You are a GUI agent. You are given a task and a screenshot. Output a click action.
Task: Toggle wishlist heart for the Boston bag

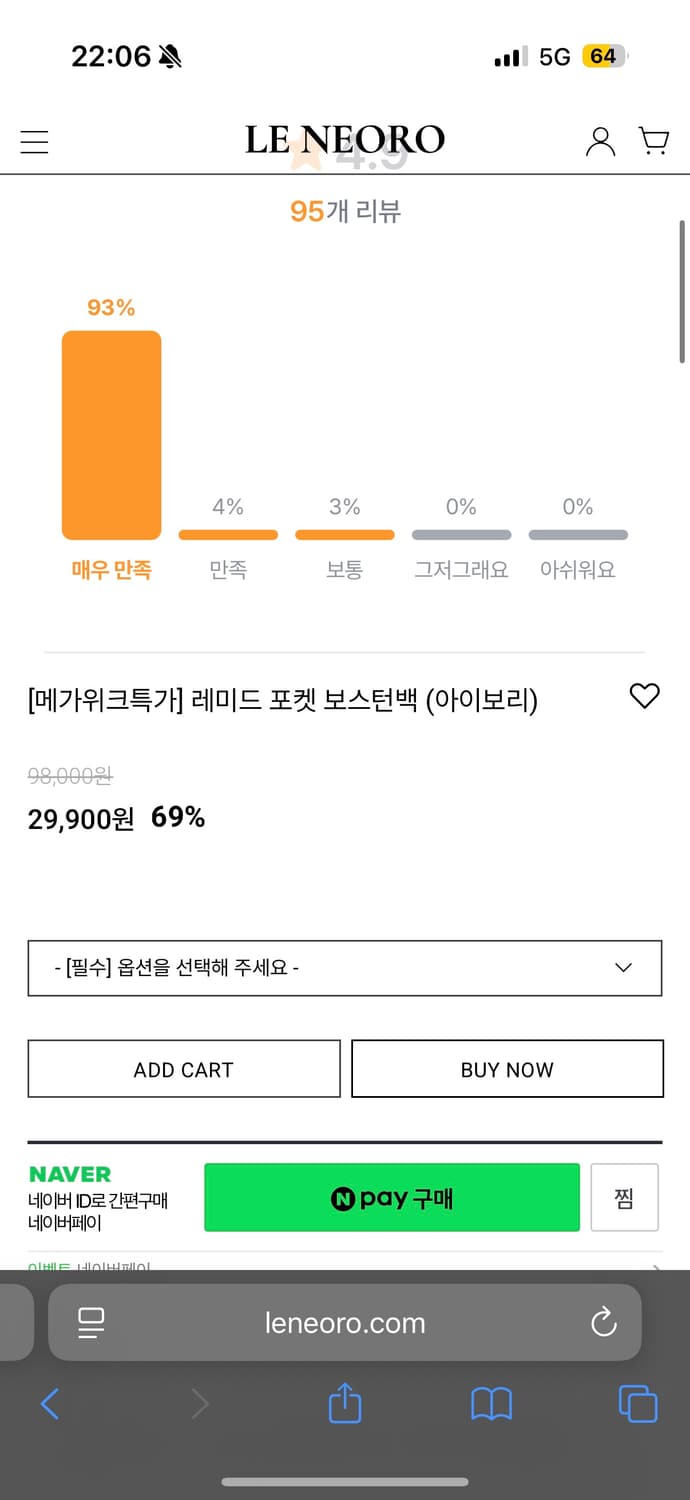point(645,697)
